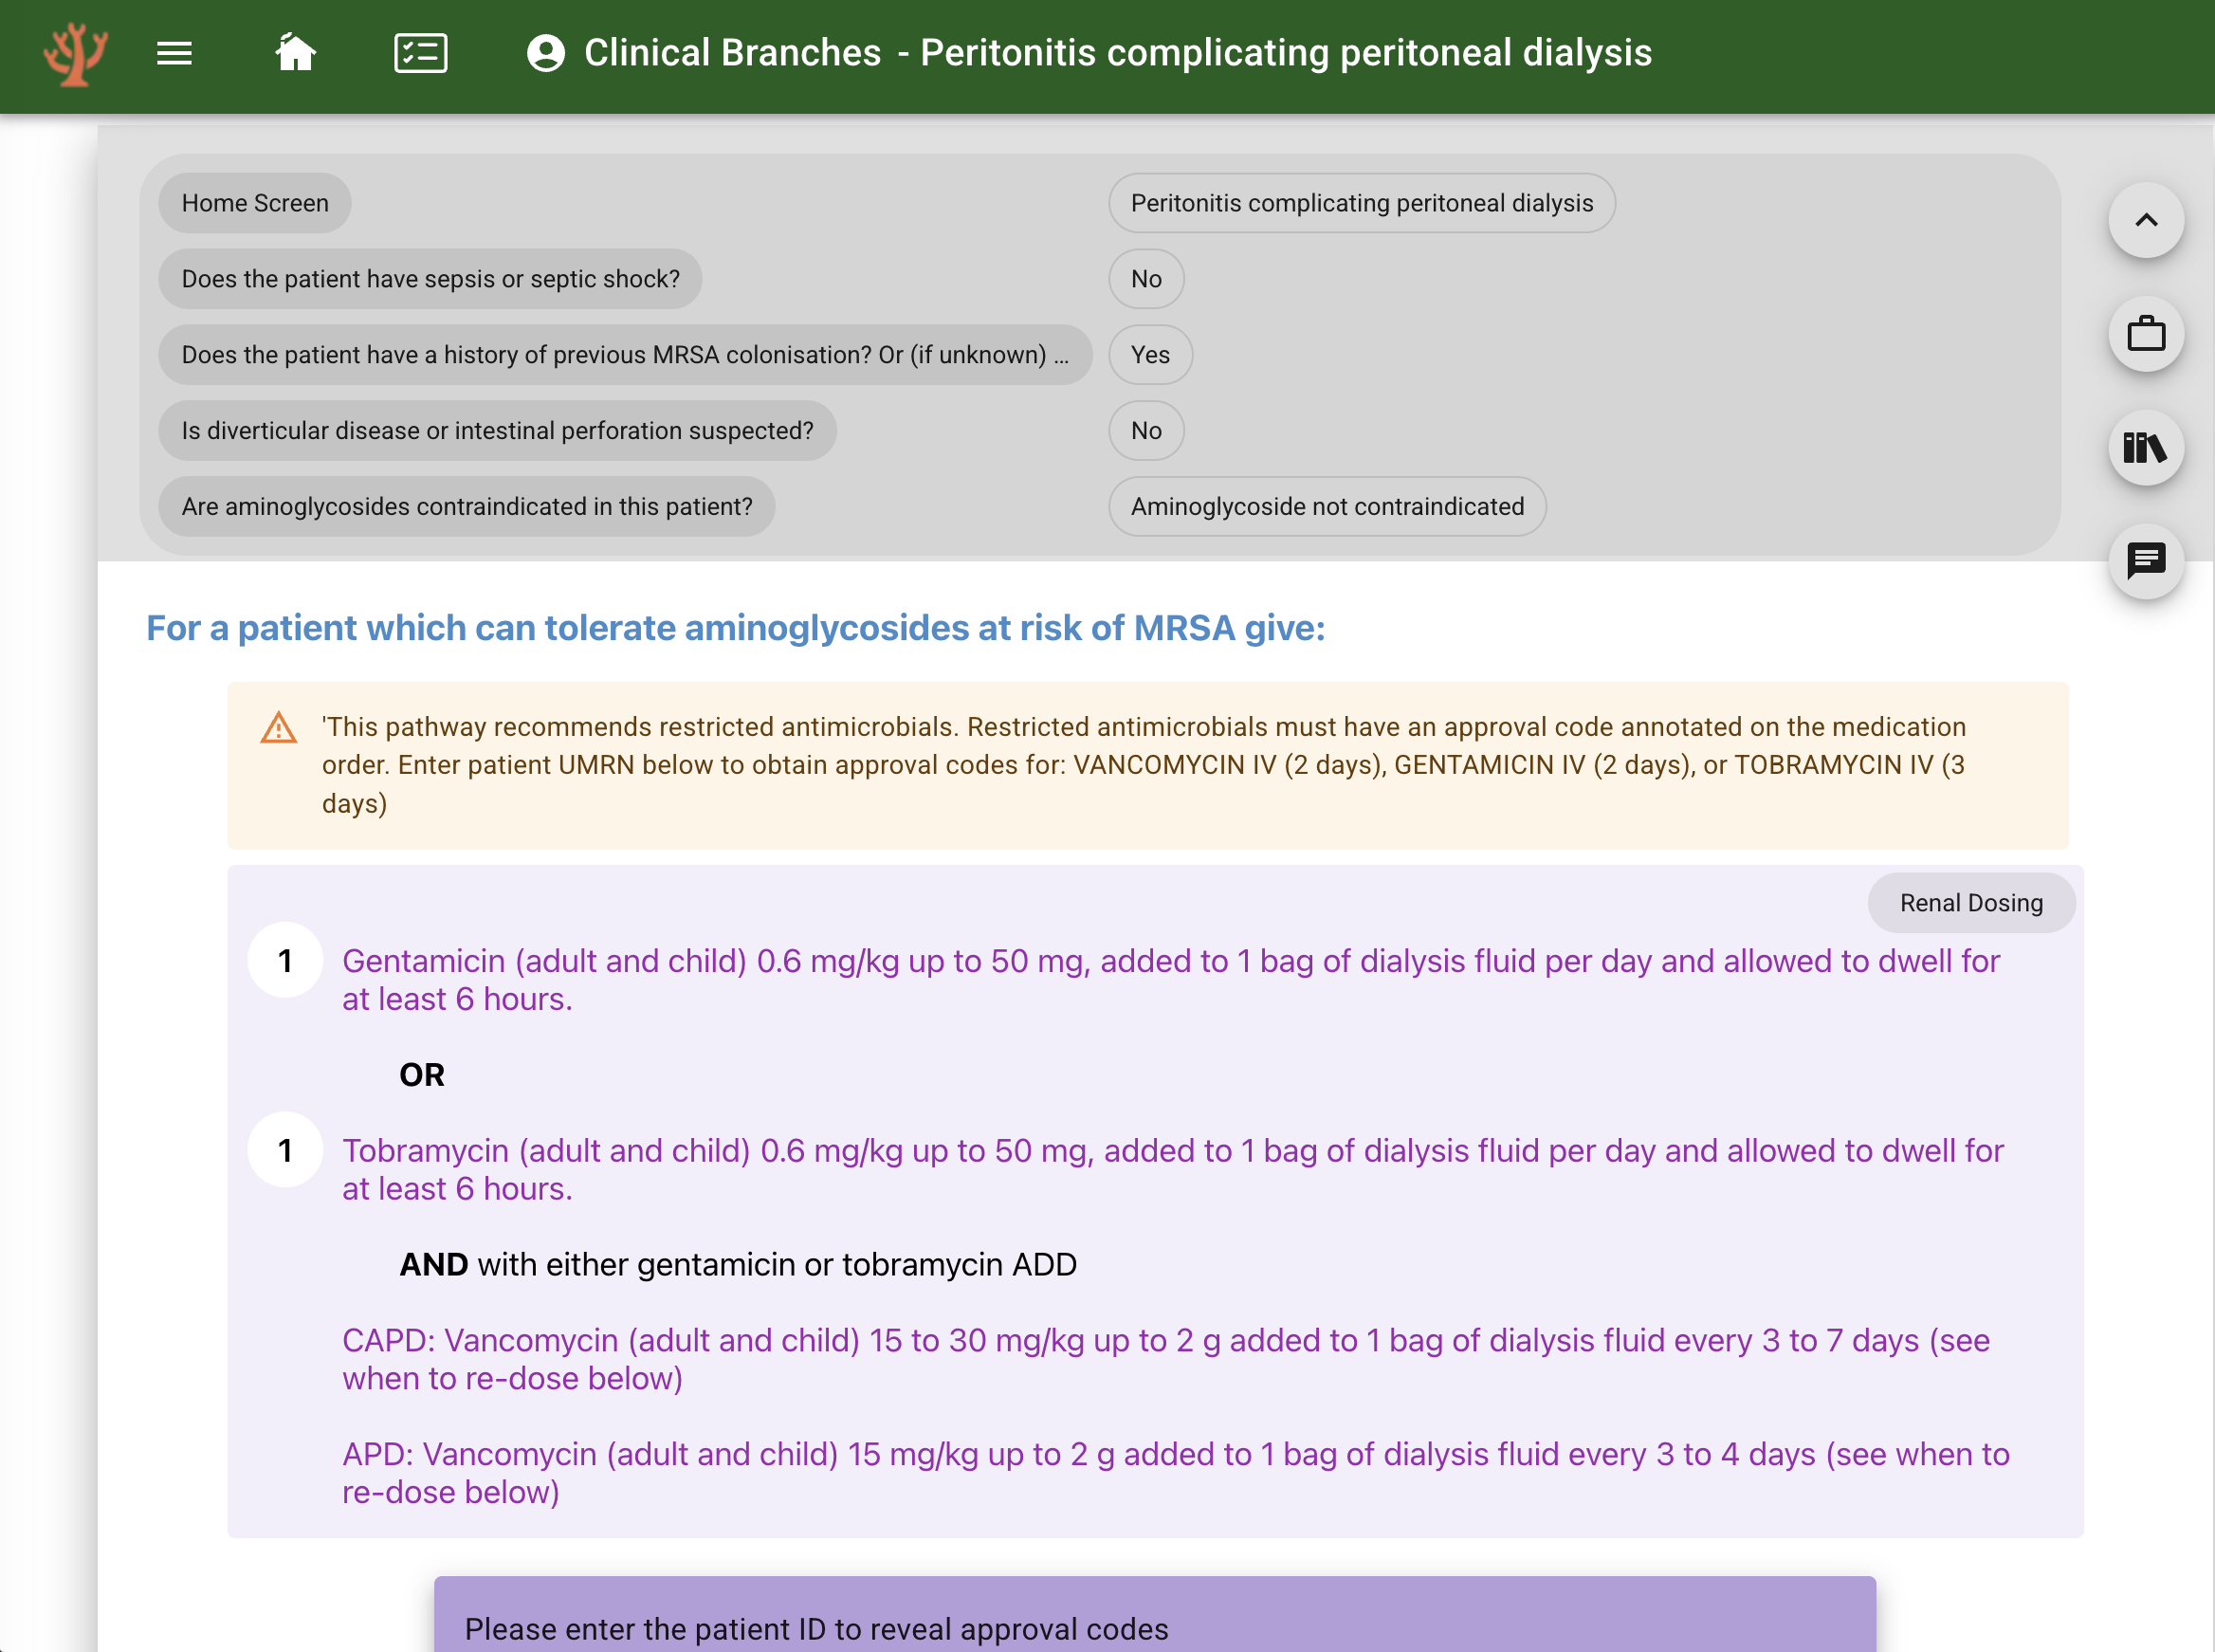Click the coral tree logo

tap(74, 54)
